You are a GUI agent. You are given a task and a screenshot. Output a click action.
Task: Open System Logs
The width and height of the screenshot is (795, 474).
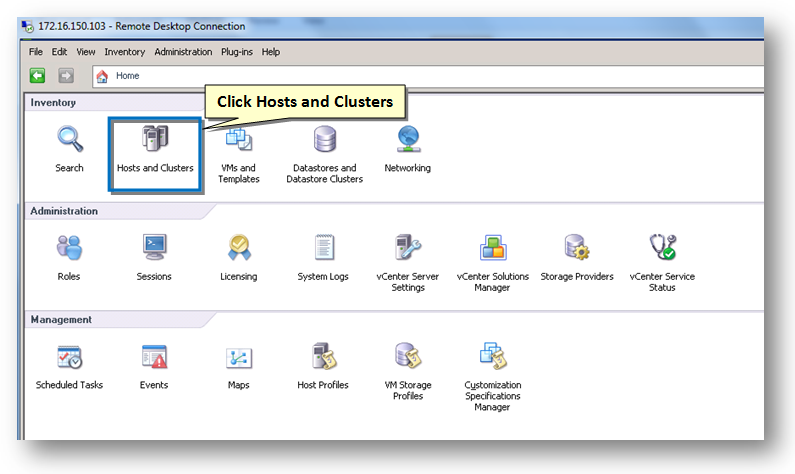click(323, 254)
